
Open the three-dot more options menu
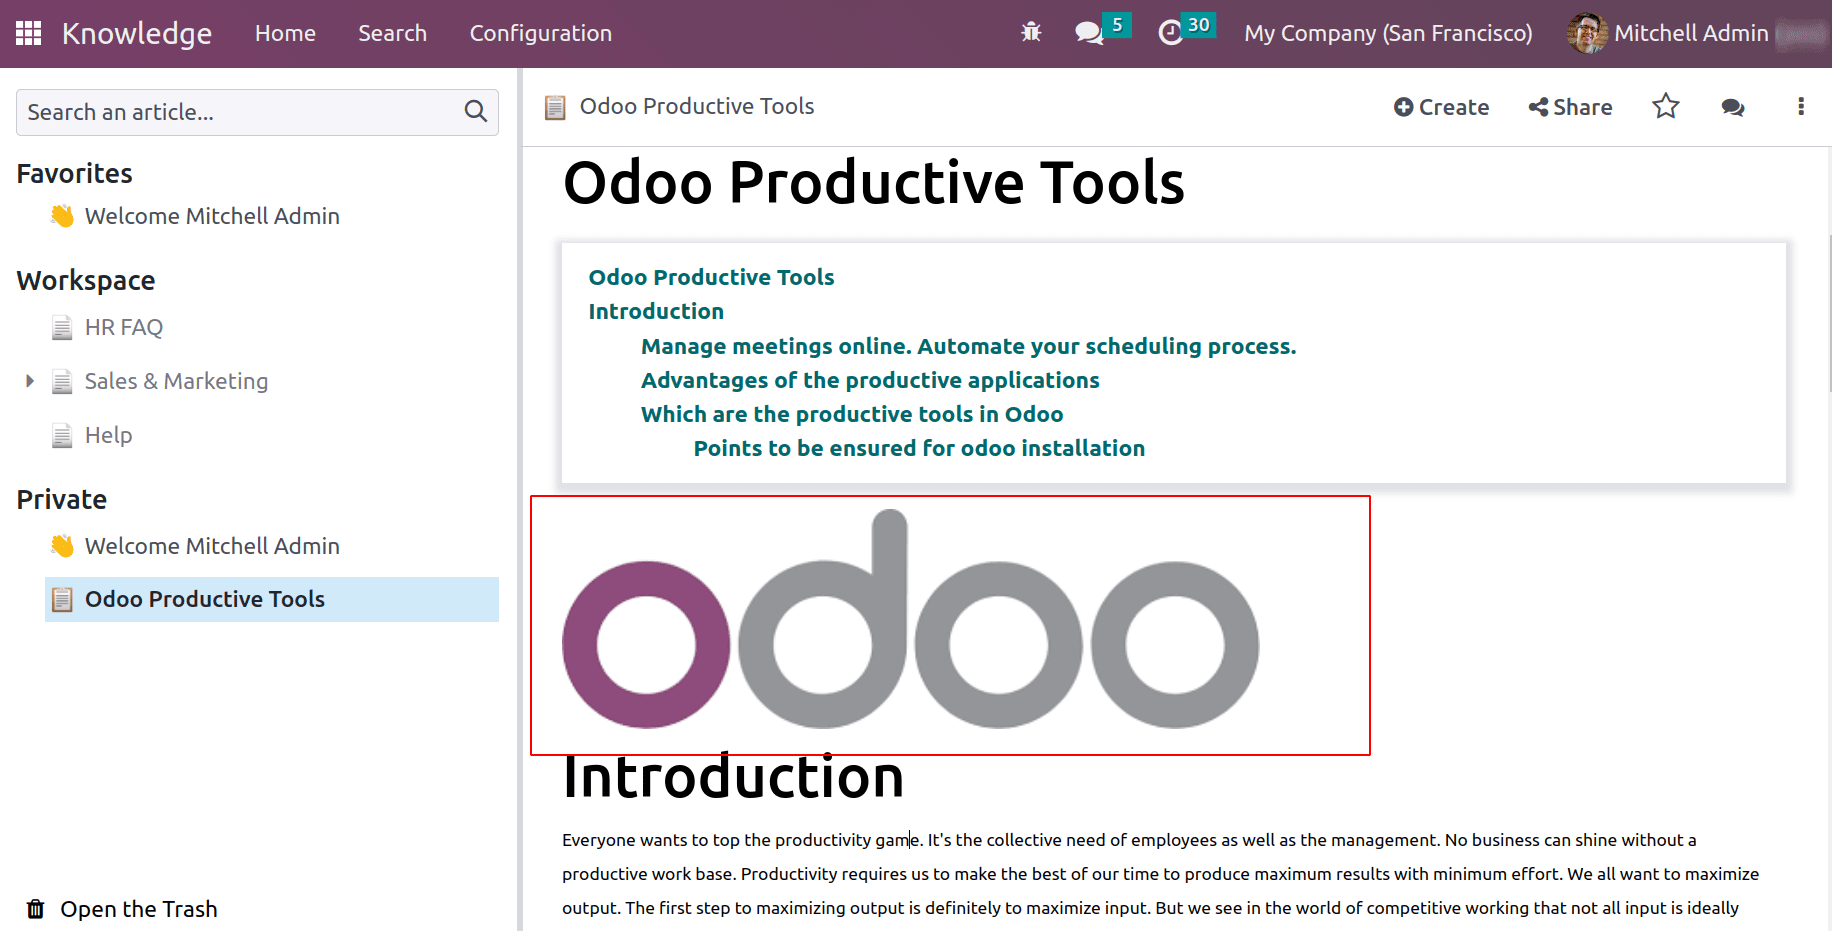point(1801,106)
